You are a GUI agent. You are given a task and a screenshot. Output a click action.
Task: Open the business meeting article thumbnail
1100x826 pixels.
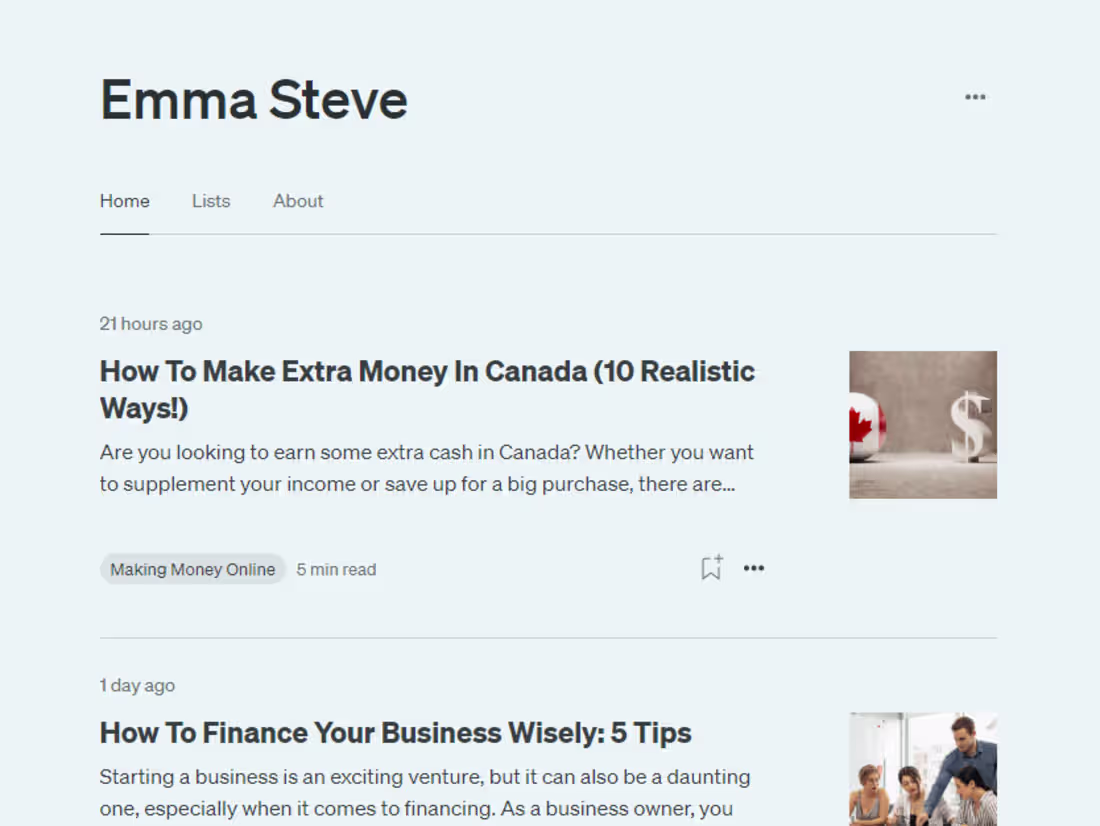point(922,769)
